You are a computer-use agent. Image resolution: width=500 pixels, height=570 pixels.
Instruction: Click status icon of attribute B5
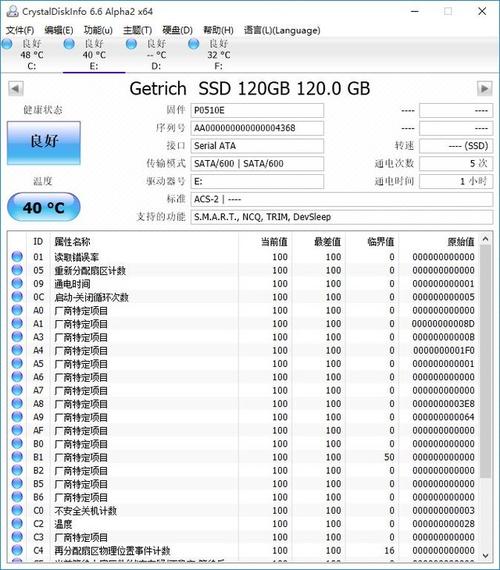click(x=17, y=483)
